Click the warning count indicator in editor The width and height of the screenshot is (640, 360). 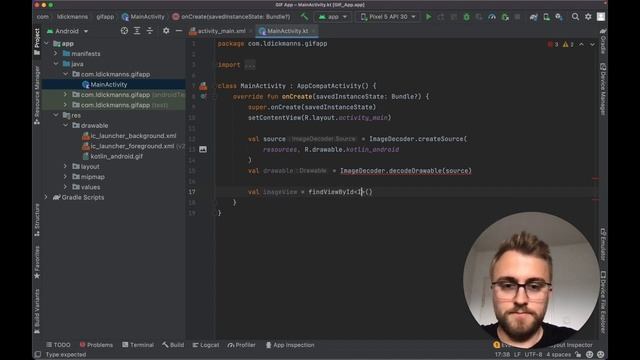click(x=569, y=44)
